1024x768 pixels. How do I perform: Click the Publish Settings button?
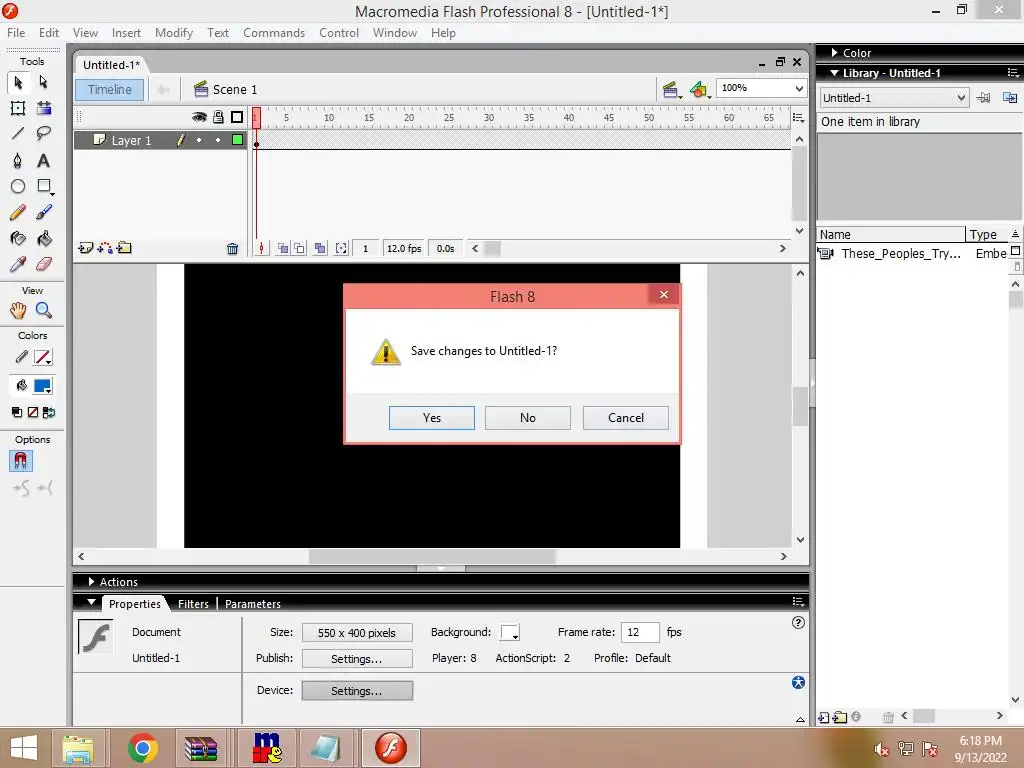(x=357, y=659)
